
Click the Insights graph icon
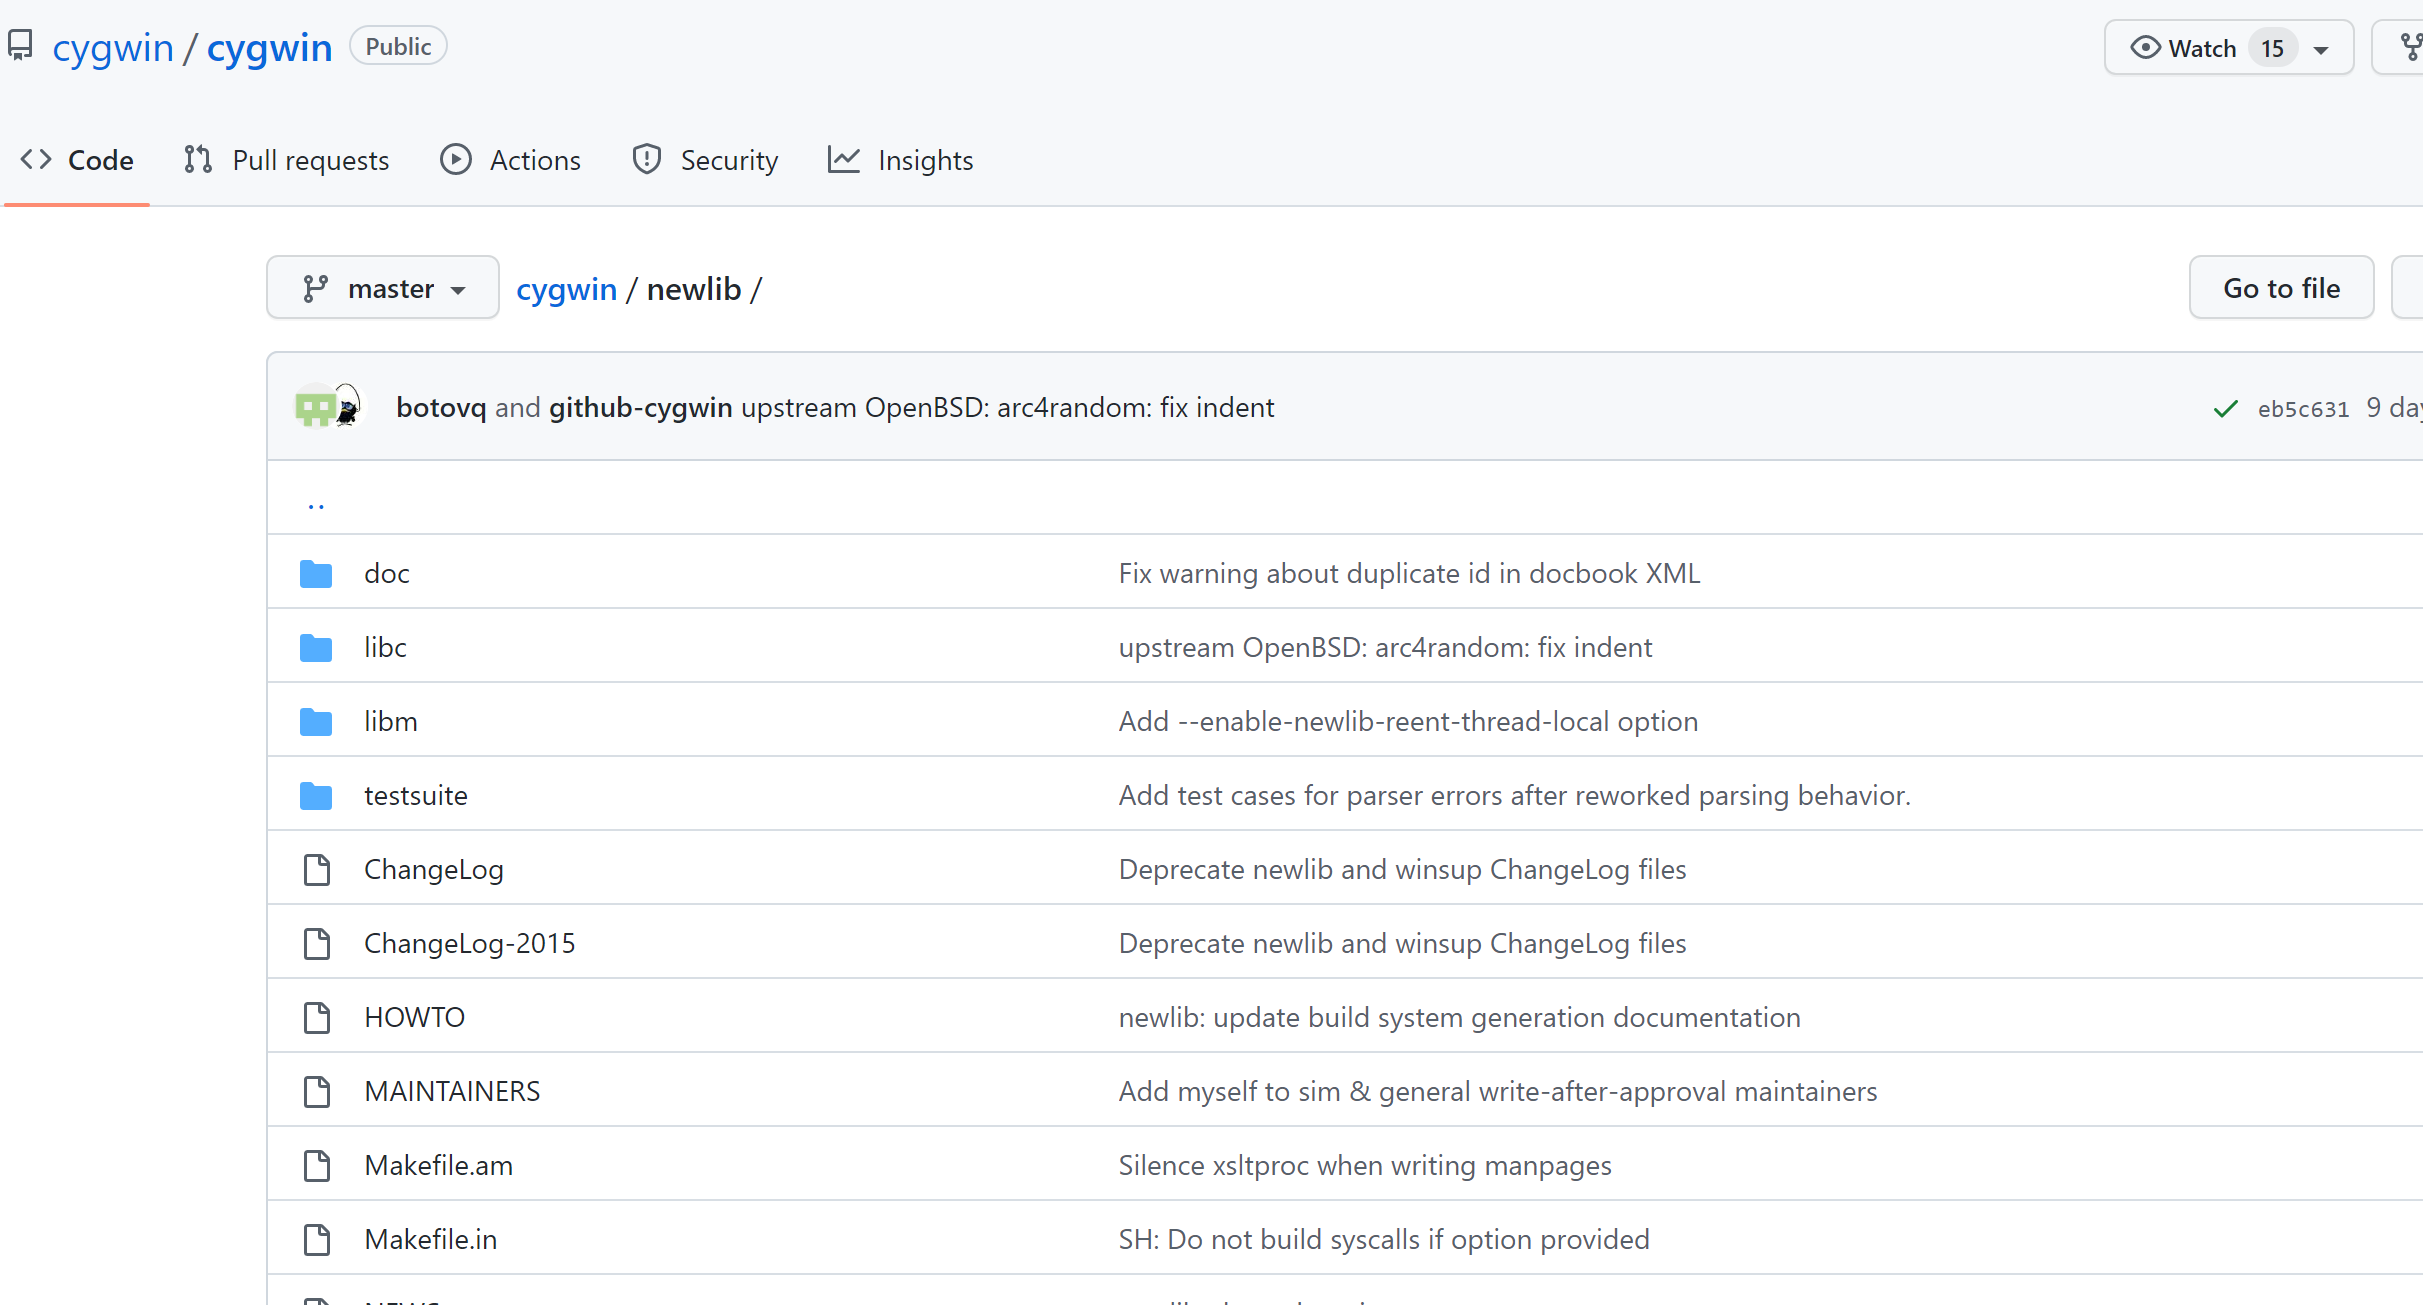[844, 160]
